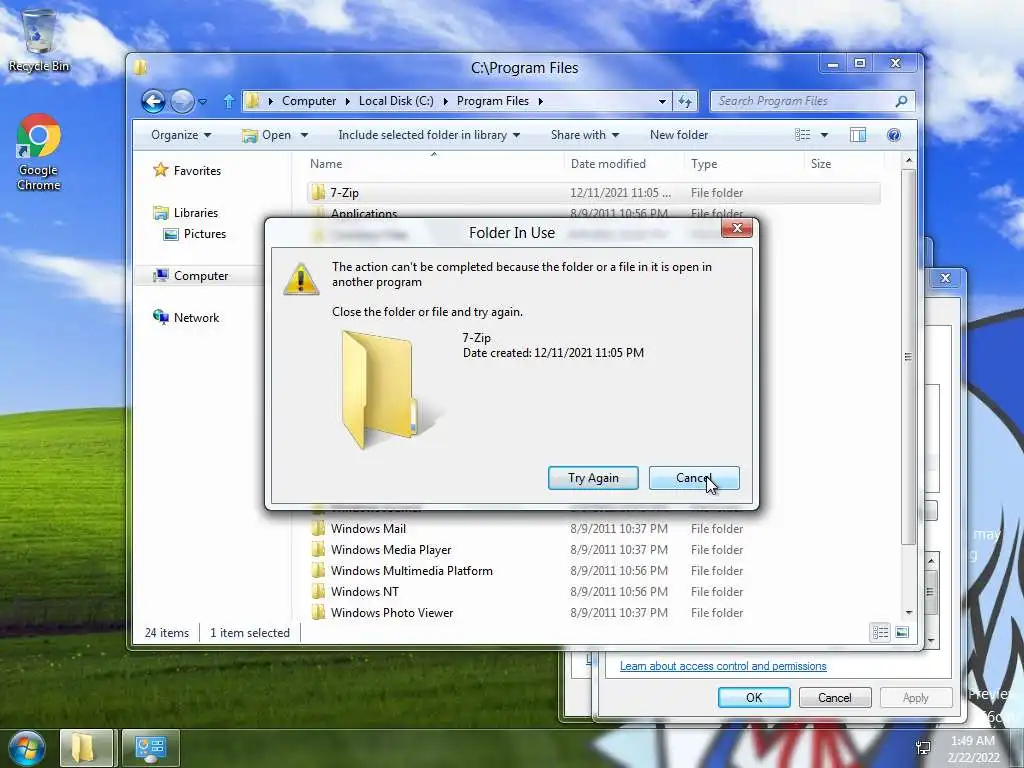Click Program Files in the breadcrumb

(x=492, y=101)
